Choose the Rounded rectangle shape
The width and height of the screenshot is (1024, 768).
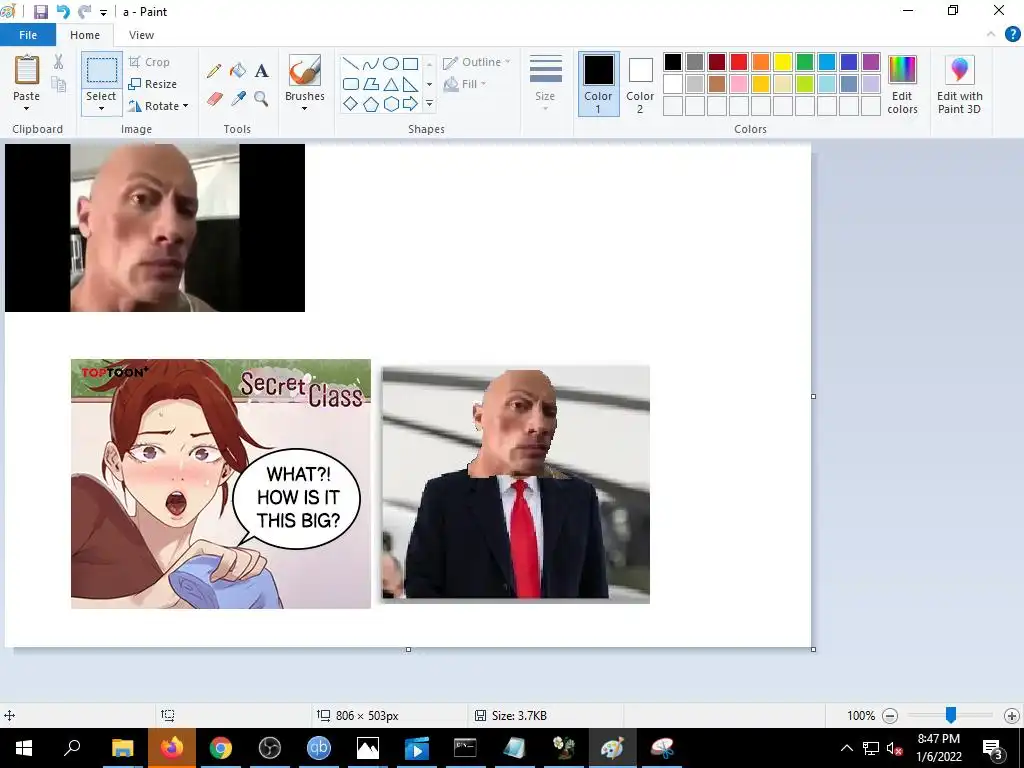coord(351,84)
